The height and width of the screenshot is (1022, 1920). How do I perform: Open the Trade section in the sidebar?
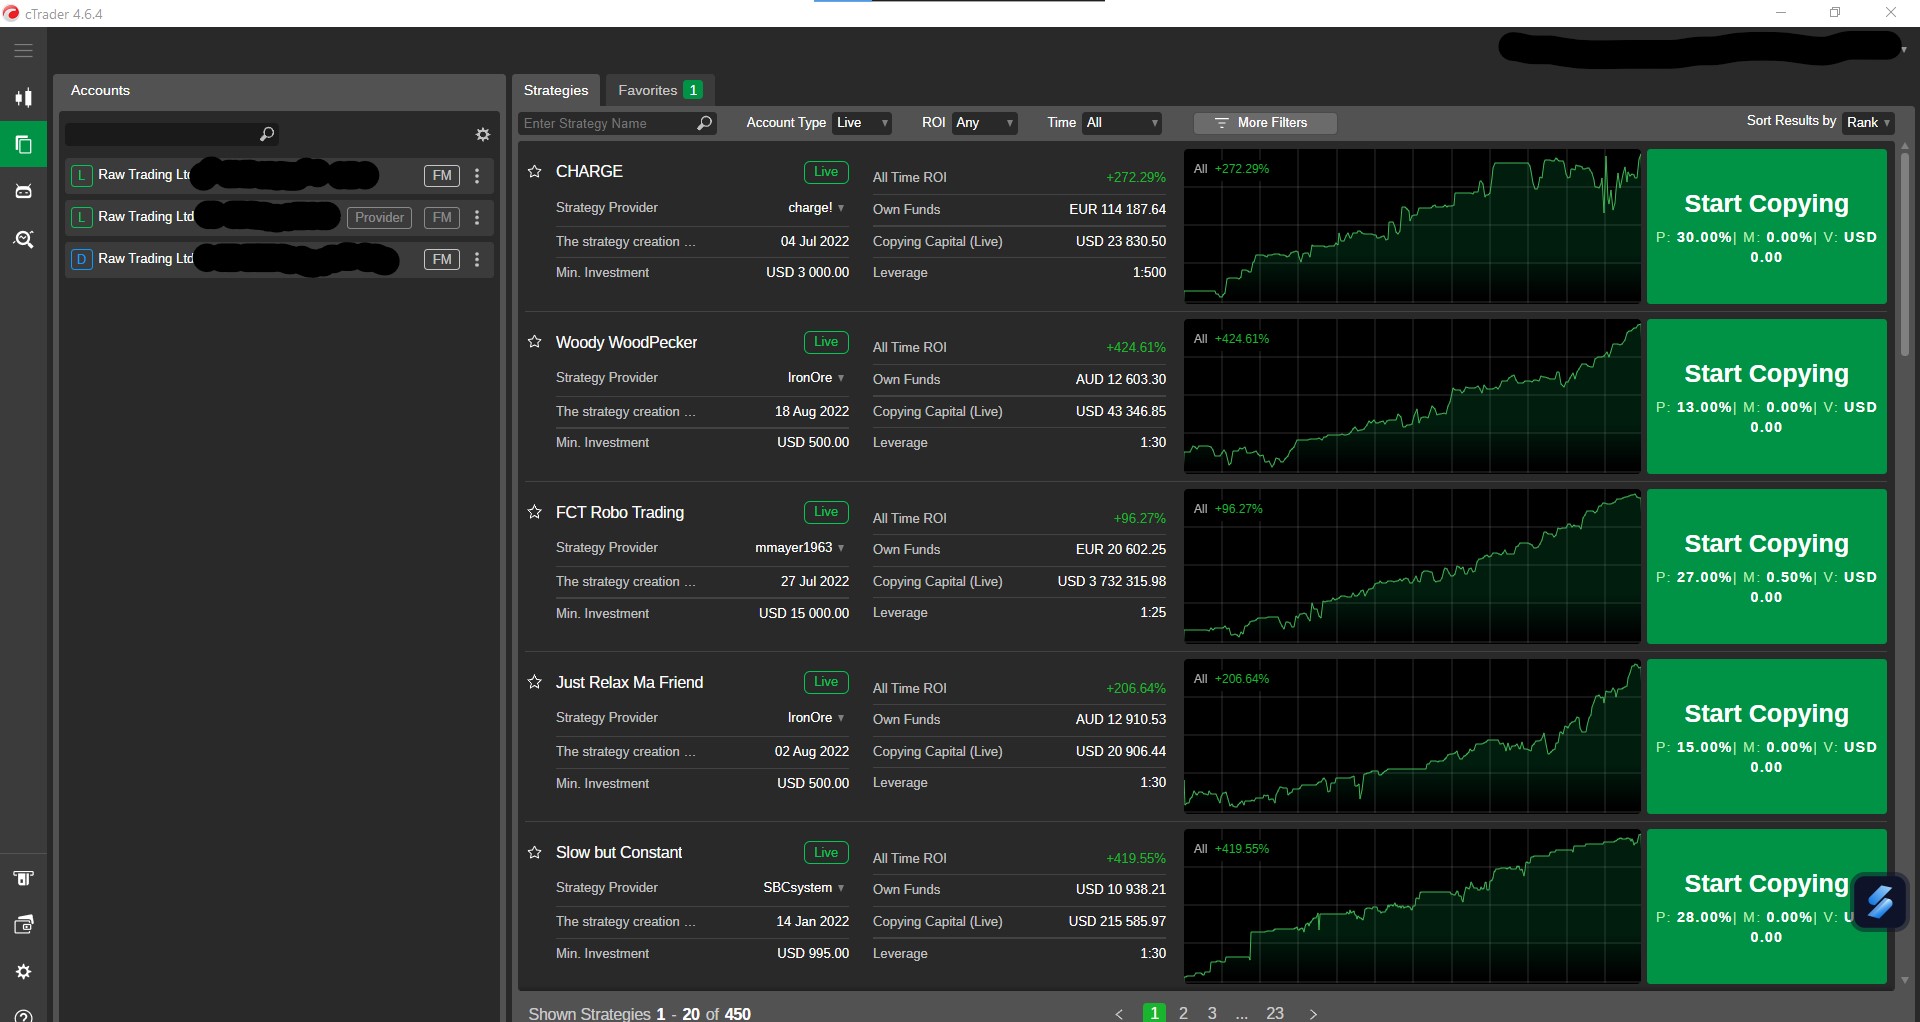[x=23, y=97]
